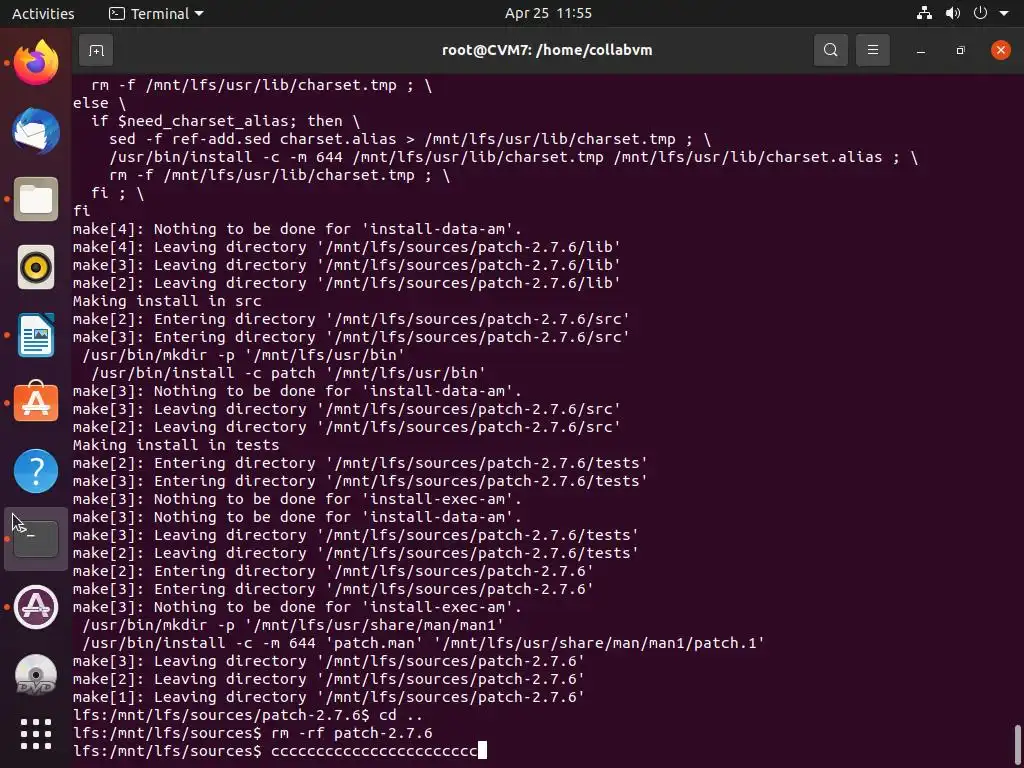Click the network status icon in the top bar
Screen dimensions: 1024x768
(x=924, y=13)
